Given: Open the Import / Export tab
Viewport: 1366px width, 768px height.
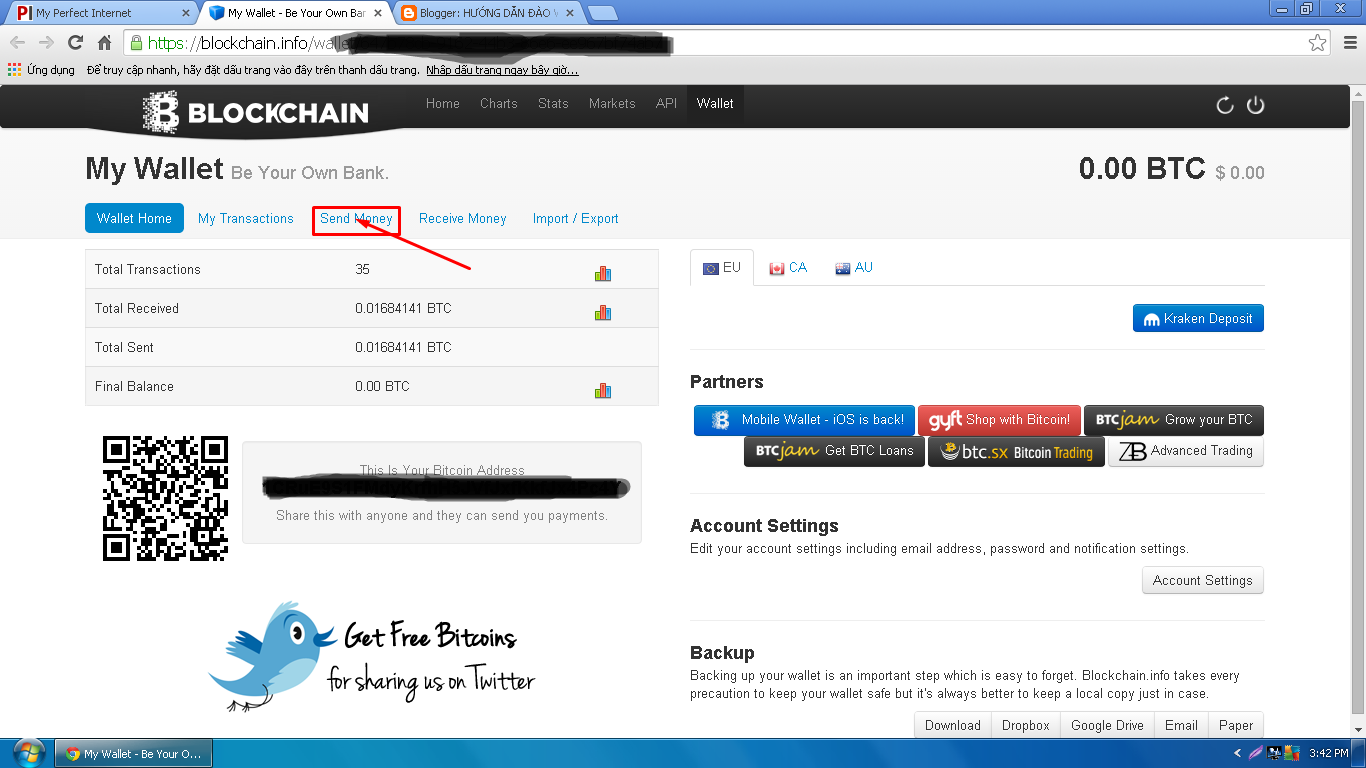Looking at the screenshot, I should [x=576, y=218].
